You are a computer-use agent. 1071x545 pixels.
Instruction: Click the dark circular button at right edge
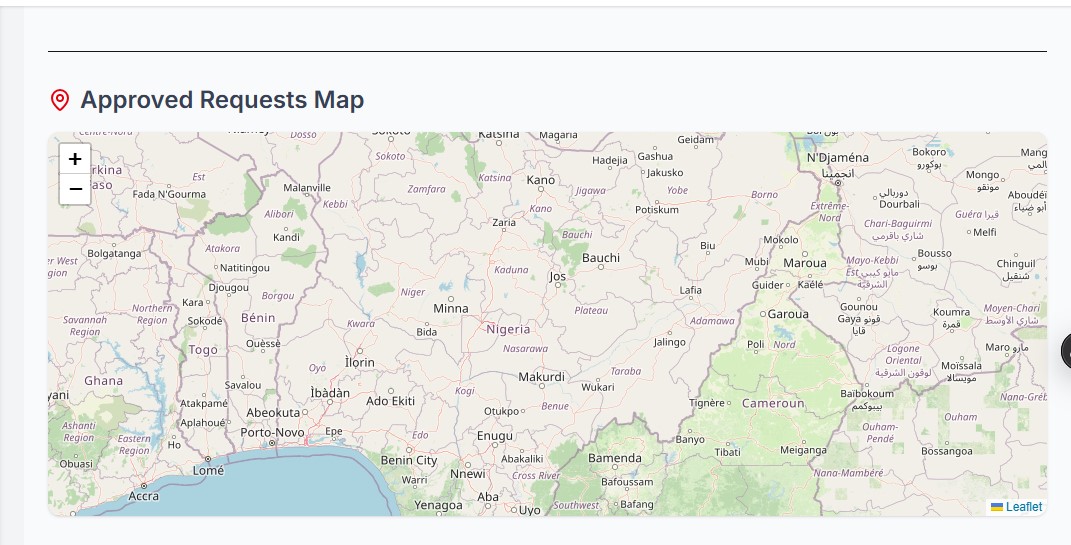[x=1066, y=351]
